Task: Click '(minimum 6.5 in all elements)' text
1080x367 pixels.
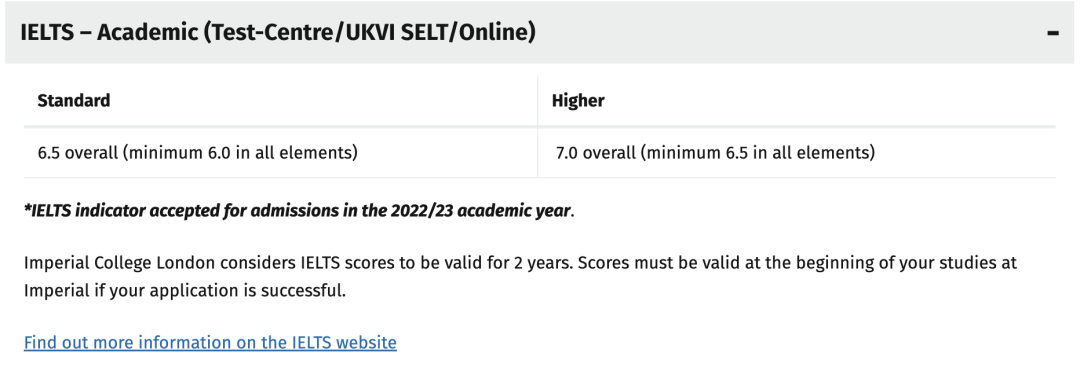Action: tap(758, 152)
